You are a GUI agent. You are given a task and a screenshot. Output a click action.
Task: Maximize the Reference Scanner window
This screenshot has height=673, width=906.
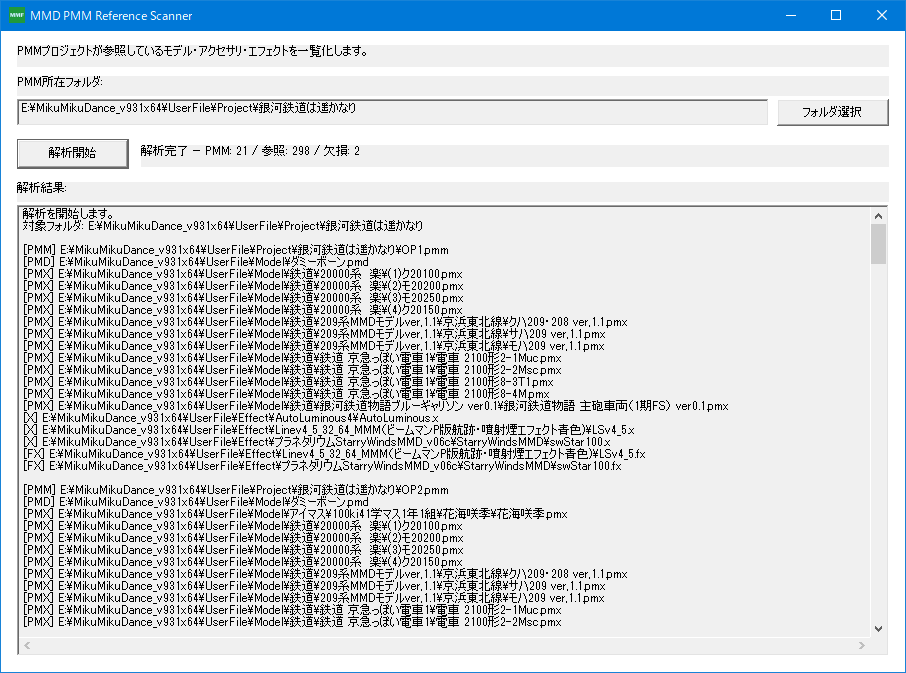(x=836, y=16)
